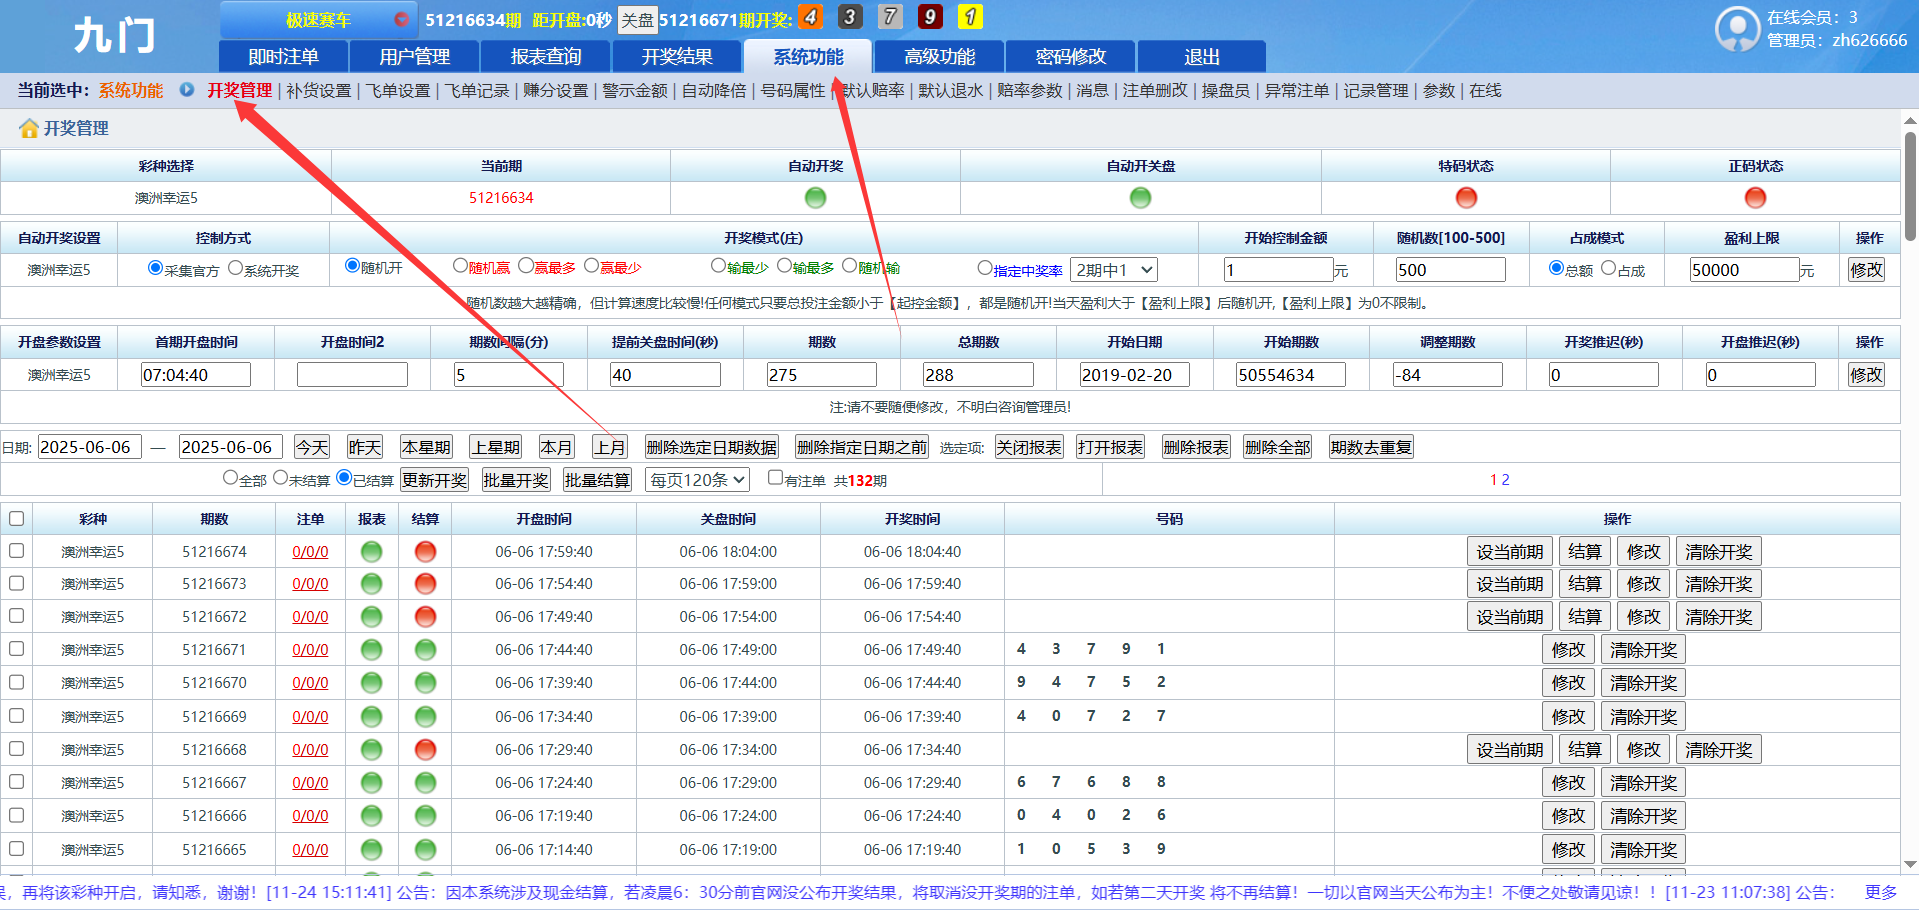This screenshot has height=913, width=1919.
Task: Click the 删除选定日期数据 button
Action: pyautogui.click(x=712, y=447)
